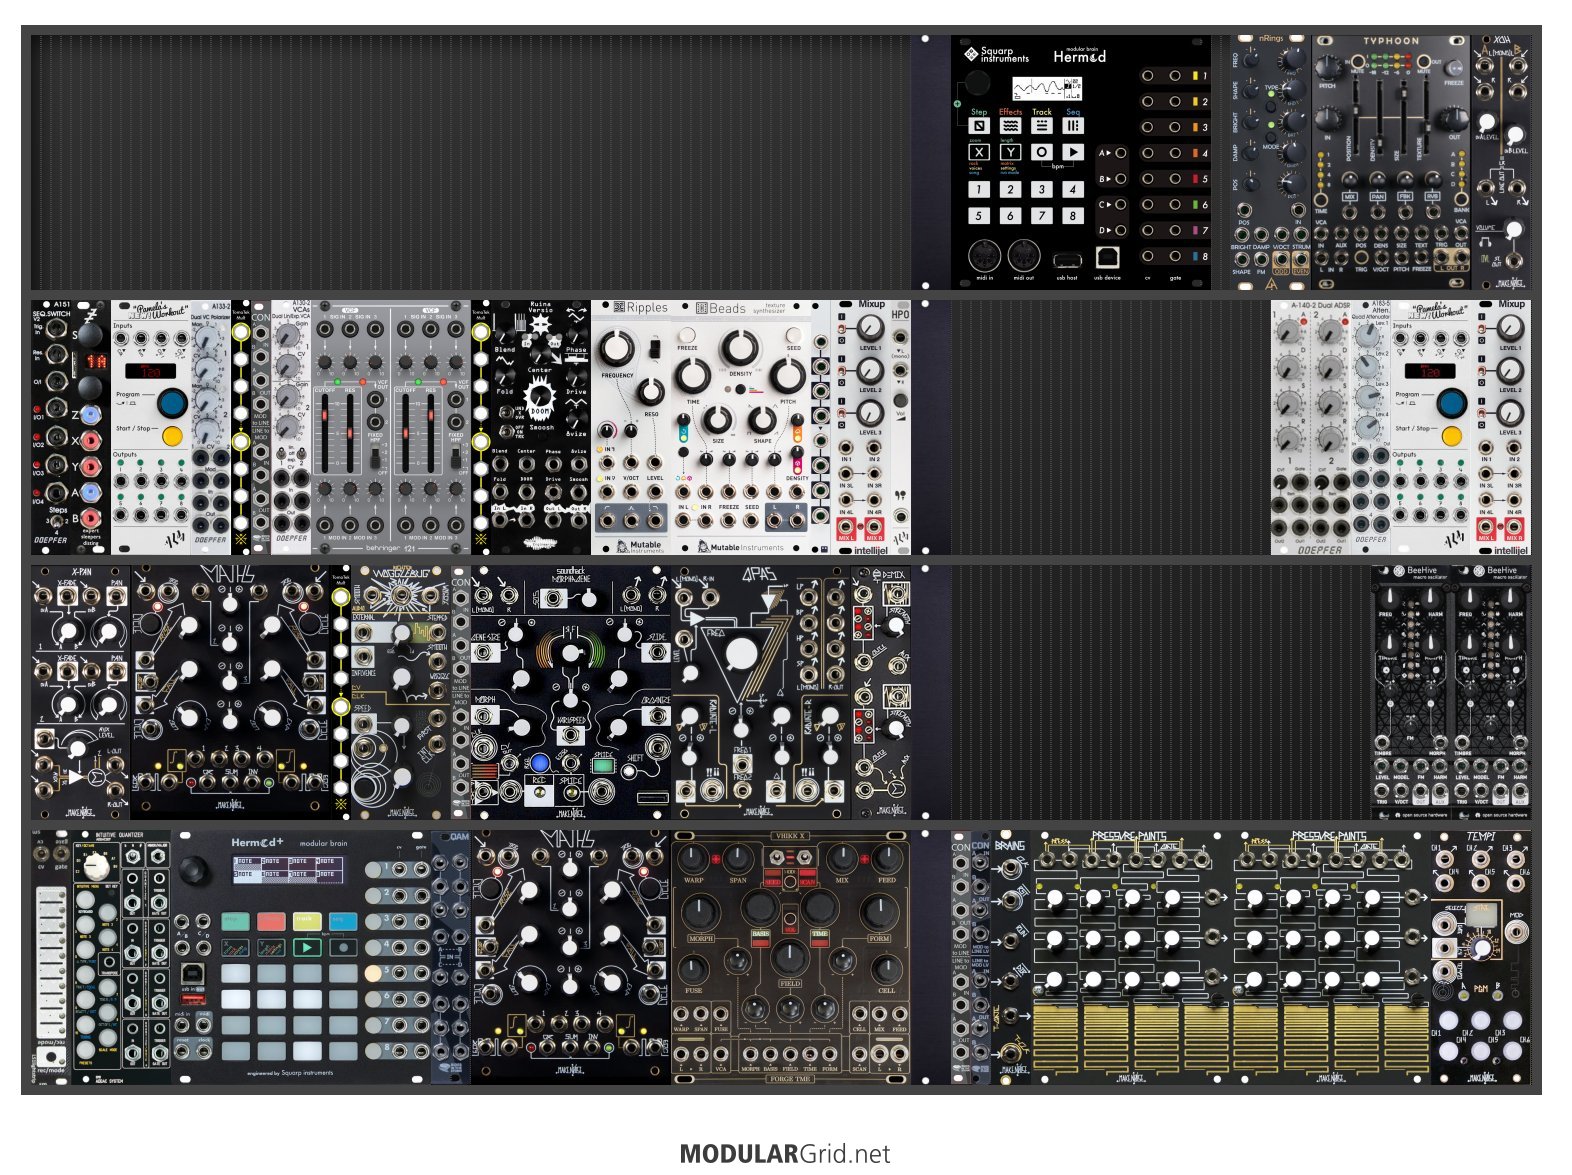Click the encoder knob on Hermod+
The image size is (1572, 1175).
193,869
